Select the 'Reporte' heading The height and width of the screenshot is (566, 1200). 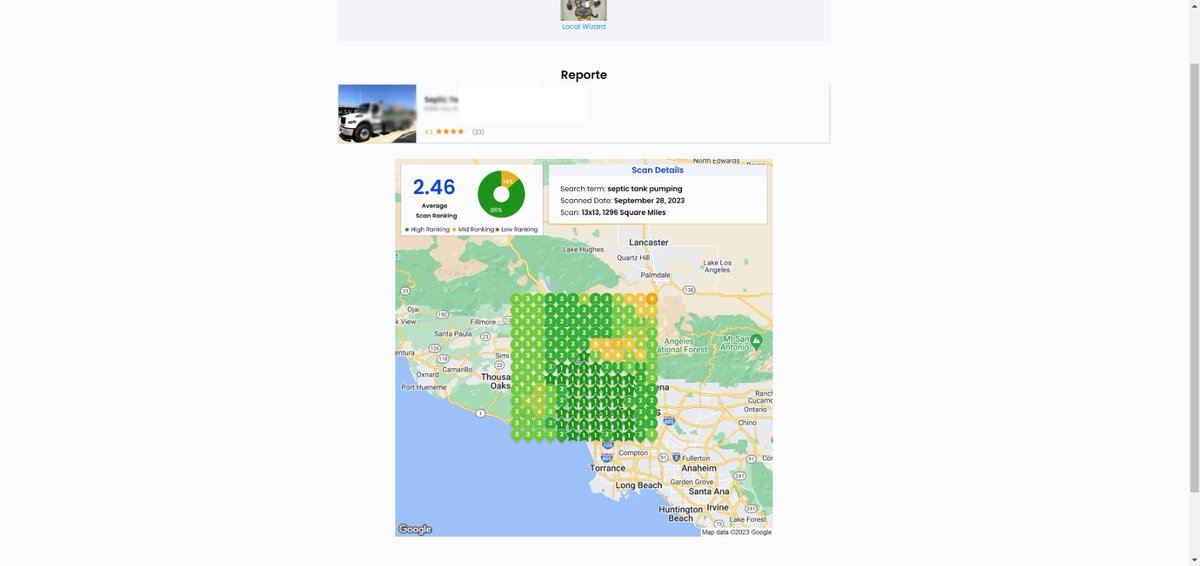584,75
